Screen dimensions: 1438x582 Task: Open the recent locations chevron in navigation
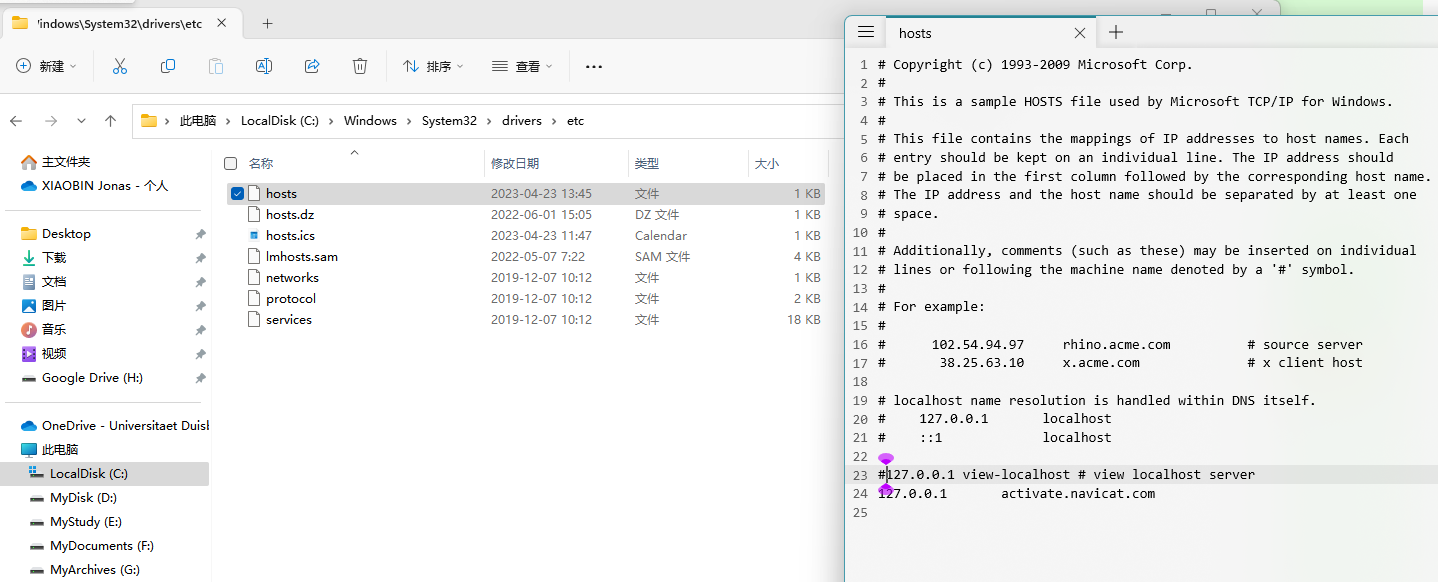click(81, 121)
